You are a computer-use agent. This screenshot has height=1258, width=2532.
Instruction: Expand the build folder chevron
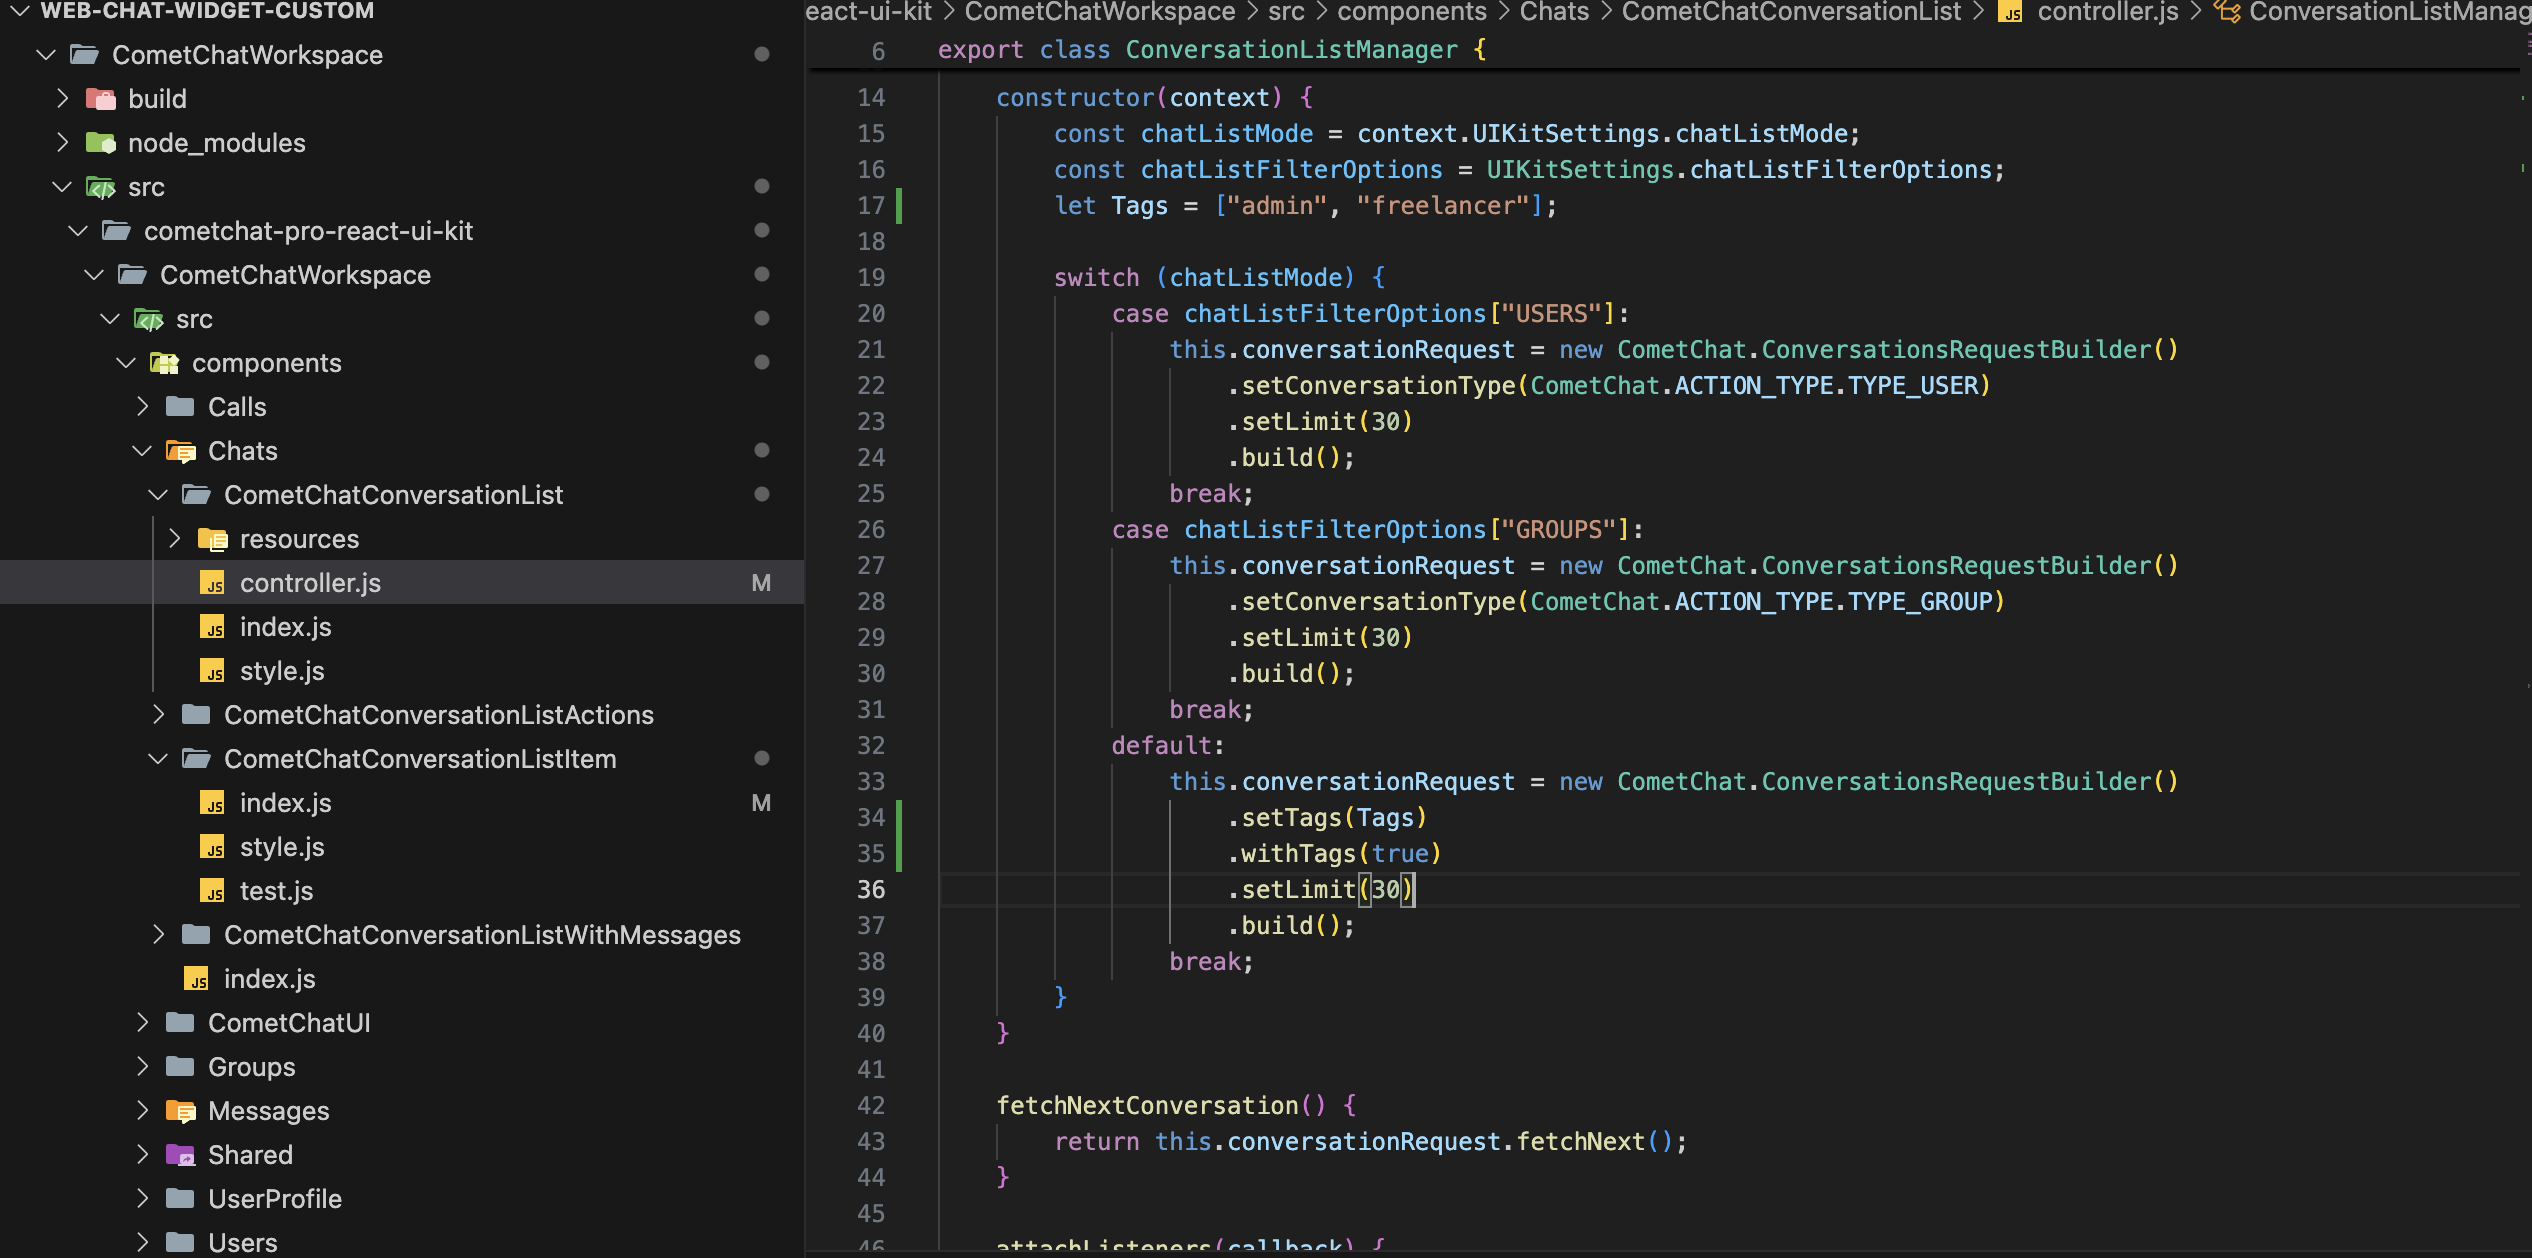click(62, 99)
